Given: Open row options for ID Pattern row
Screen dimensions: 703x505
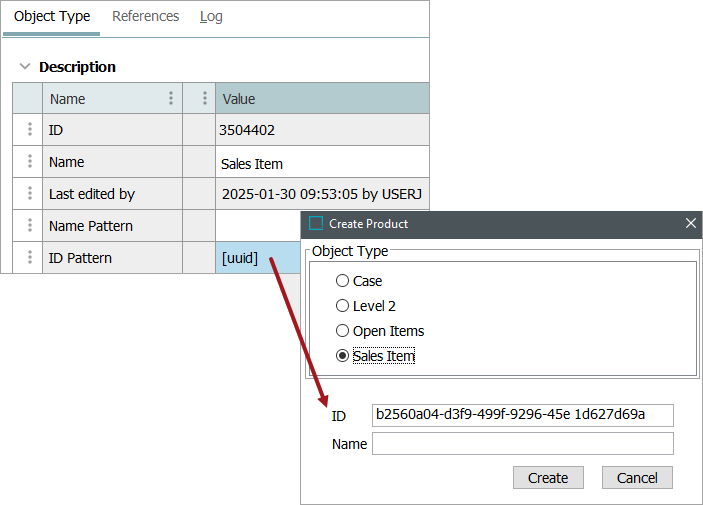Looking at the screenshot, I should click(29, 258).
